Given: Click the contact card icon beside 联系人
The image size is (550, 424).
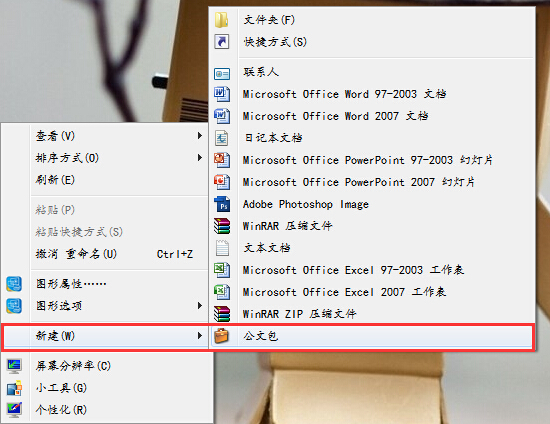Looking at the screenshot, I should 222,74.
